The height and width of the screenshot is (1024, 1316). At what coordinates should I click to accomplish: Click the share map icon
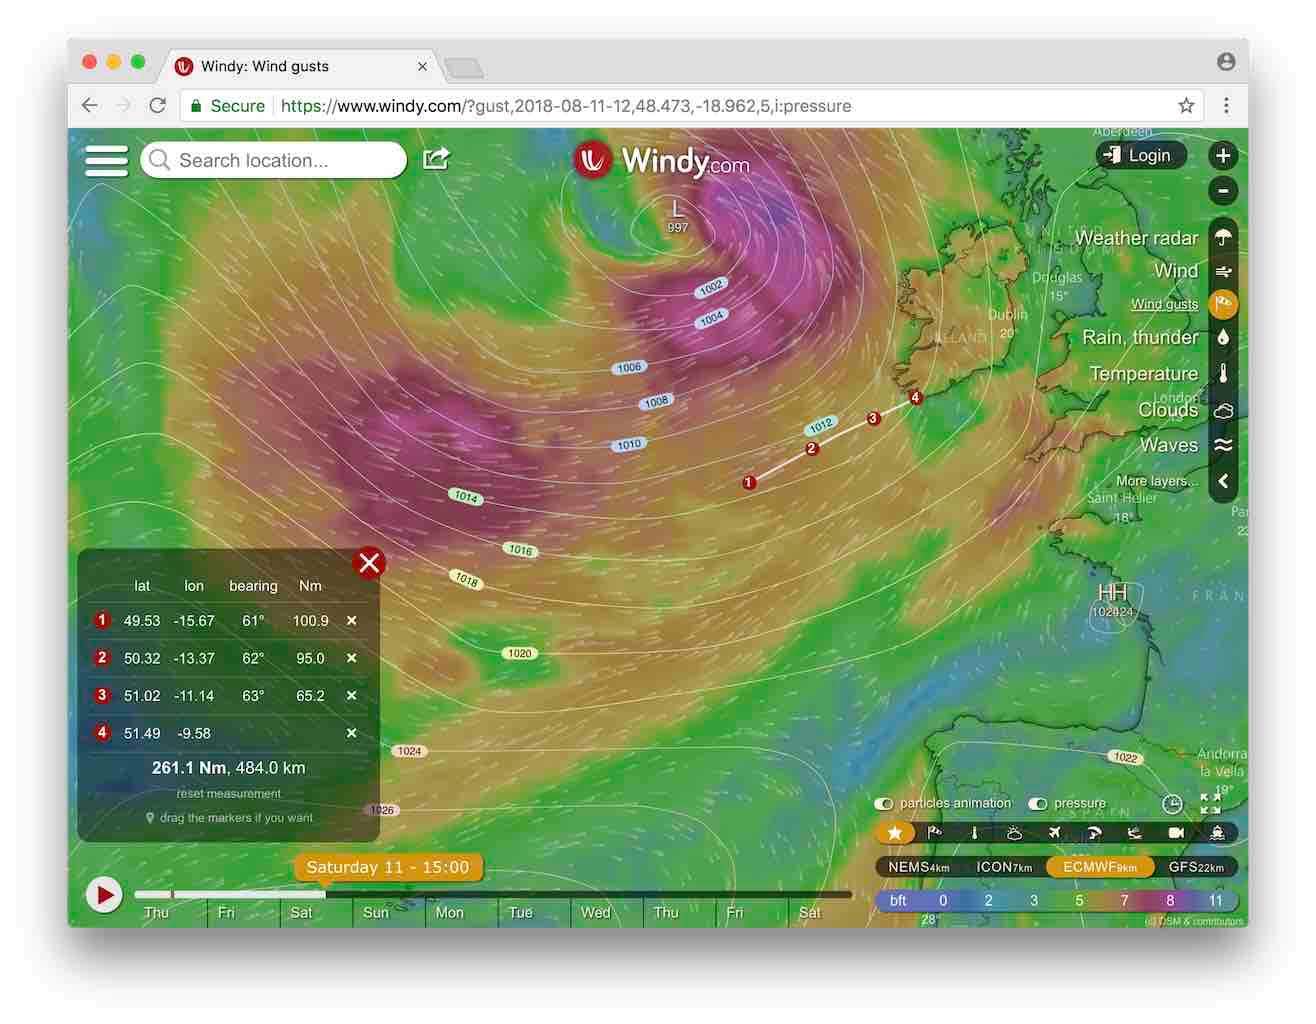coord(437,159)
